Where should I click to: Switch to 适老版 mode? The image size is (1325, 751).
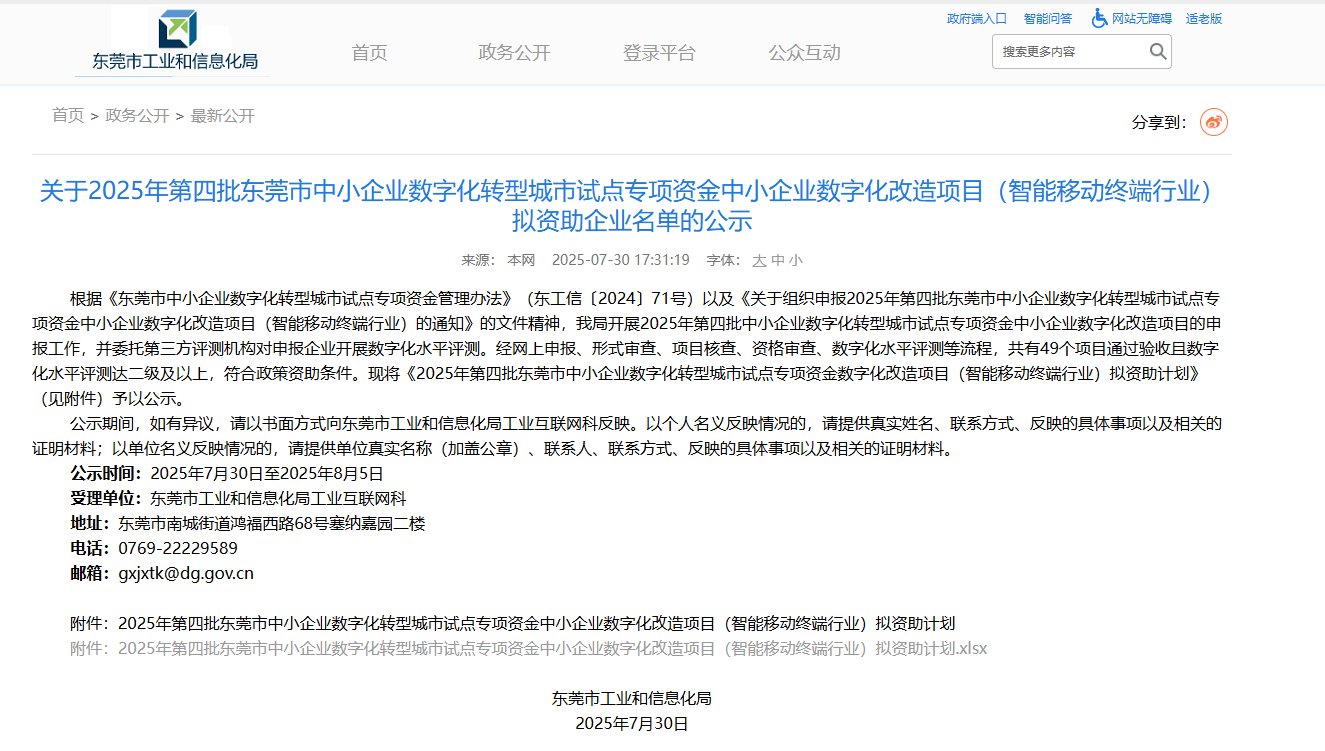tap(1203, 19)
